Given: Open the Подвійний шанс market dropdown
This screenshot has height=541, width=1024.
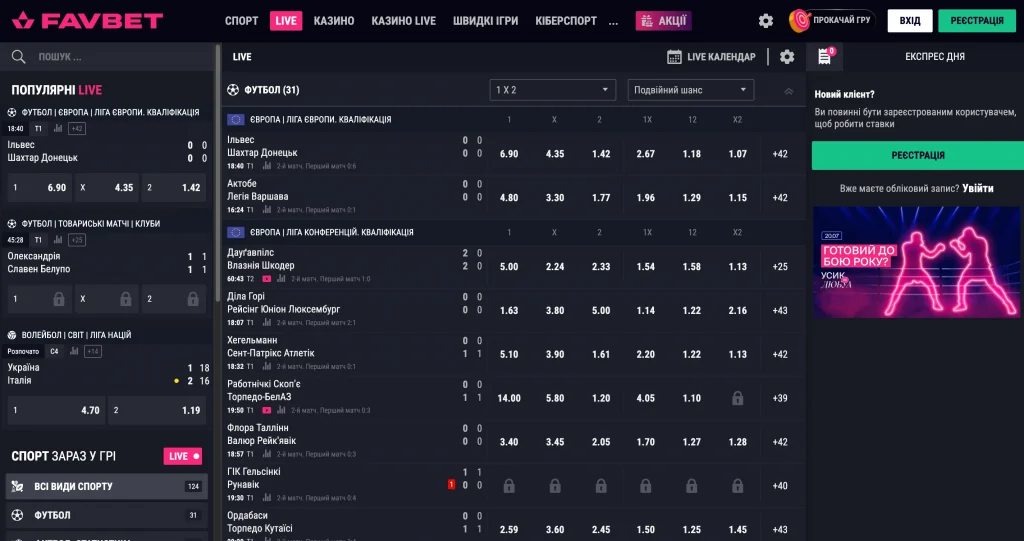Looking at the screenshot, I should pyautogui.click(x=690, y=90).
